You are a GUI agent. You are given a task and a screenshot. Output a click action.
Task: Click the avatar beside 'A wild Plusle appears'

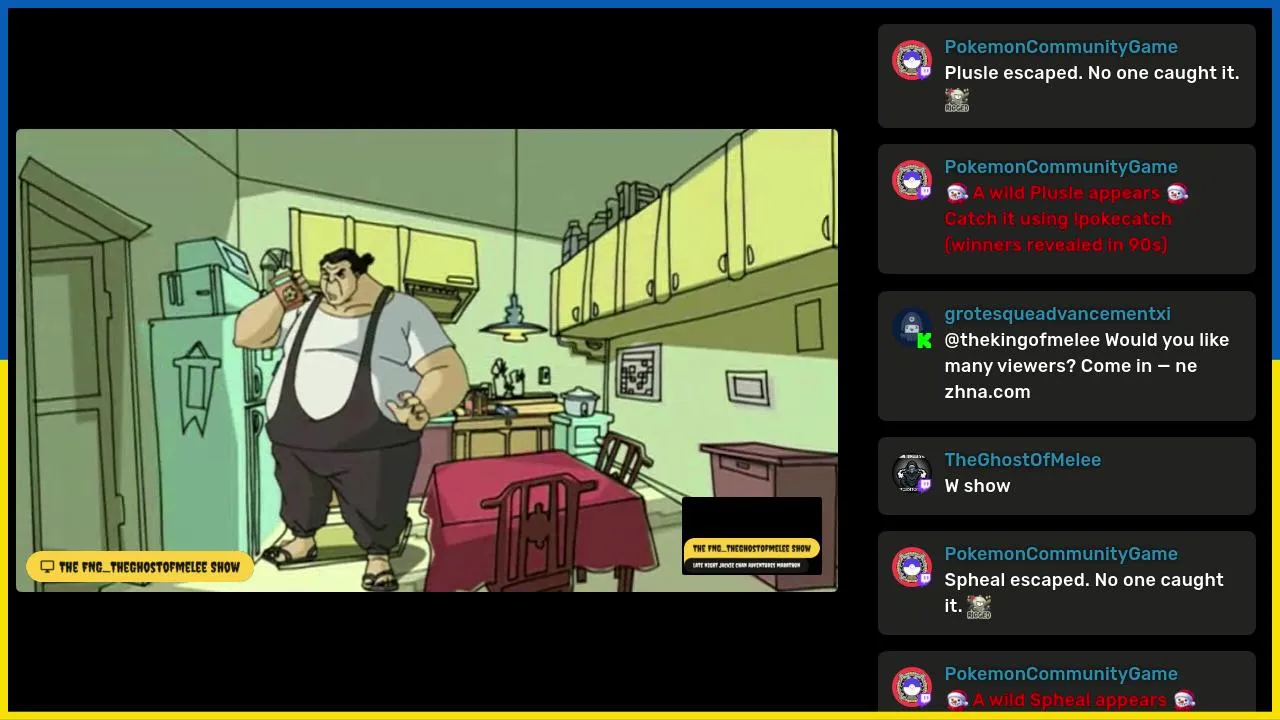pyautogui.click(x=911, y=180)
